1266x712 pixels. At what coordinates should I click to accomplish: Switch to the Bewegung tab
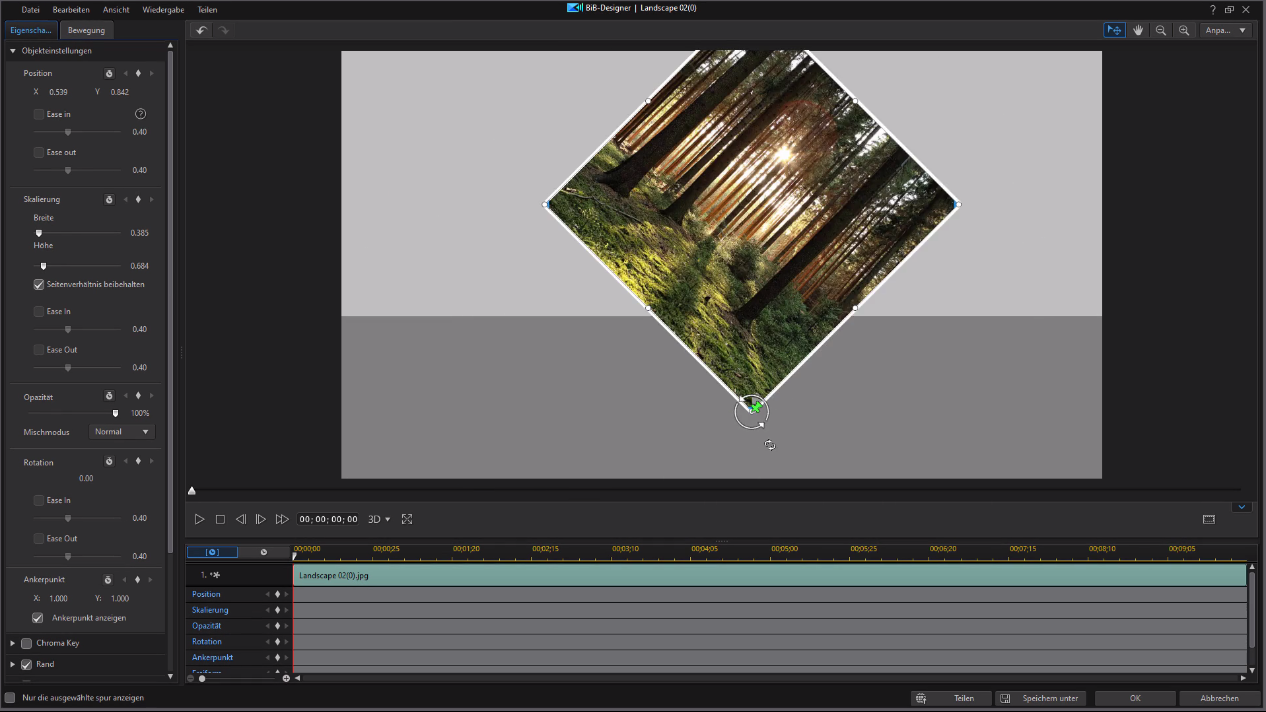click(x=86, y=30)
